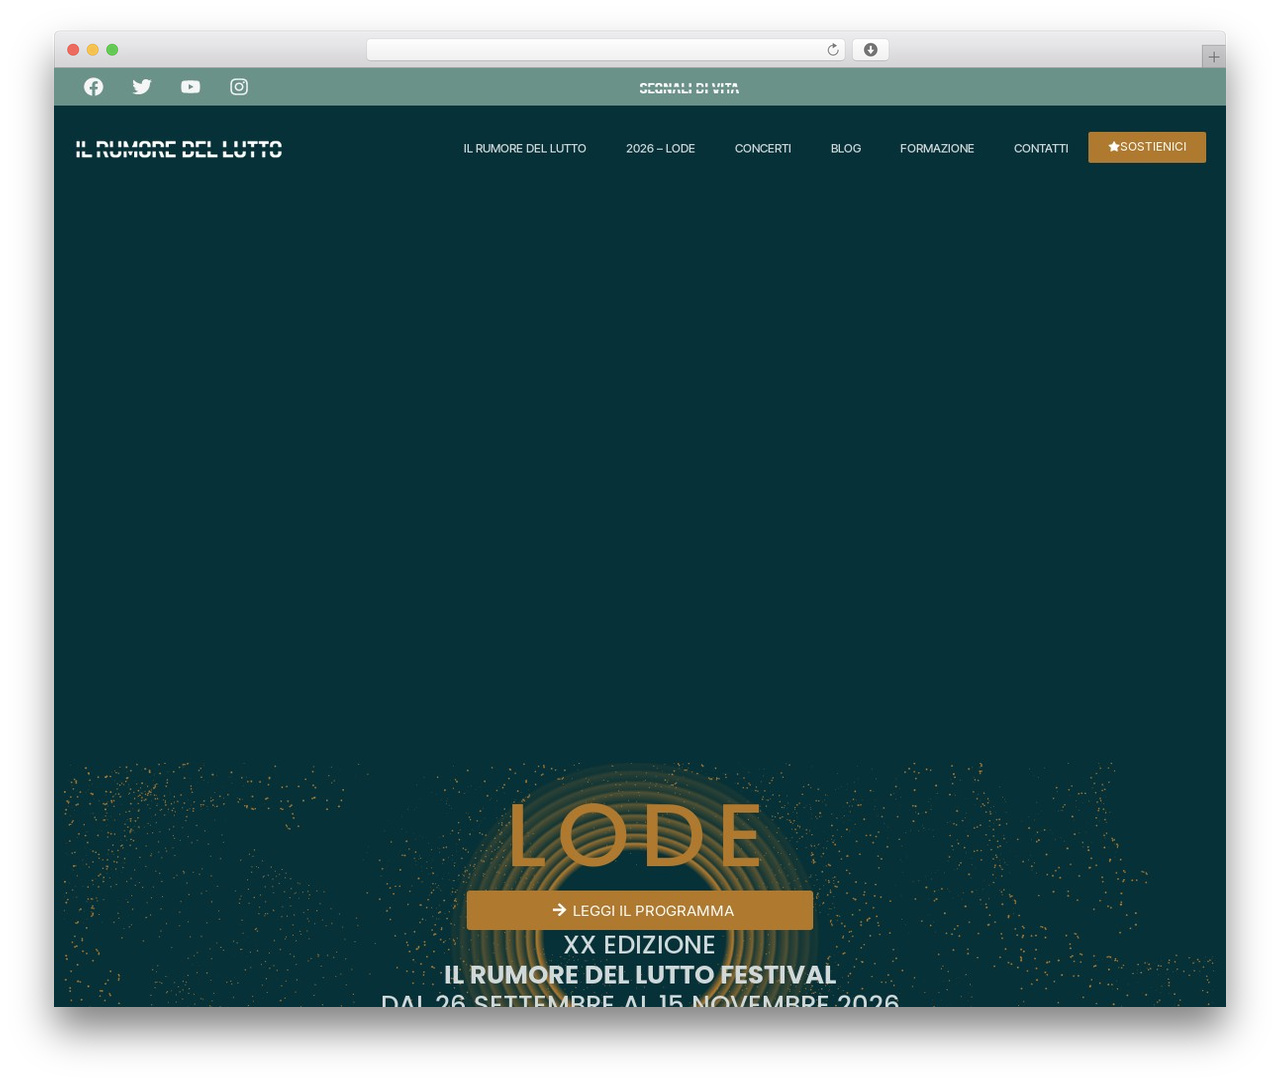Click the Sostienici button
The width and height of the screenshot is (1280, 1084).
pyautogui.click(x=1147, y=147)
